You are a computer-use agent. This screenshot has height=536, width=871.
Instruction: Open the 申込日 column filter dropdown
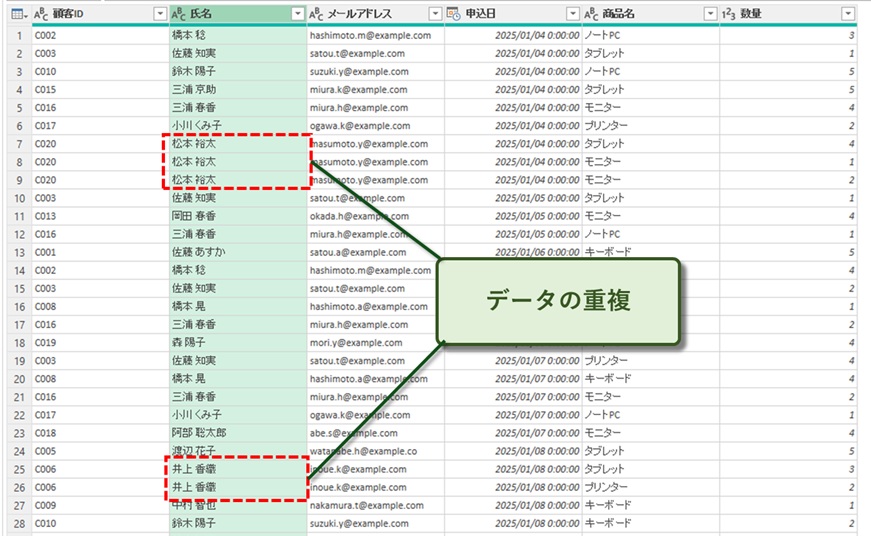point(572,14)
